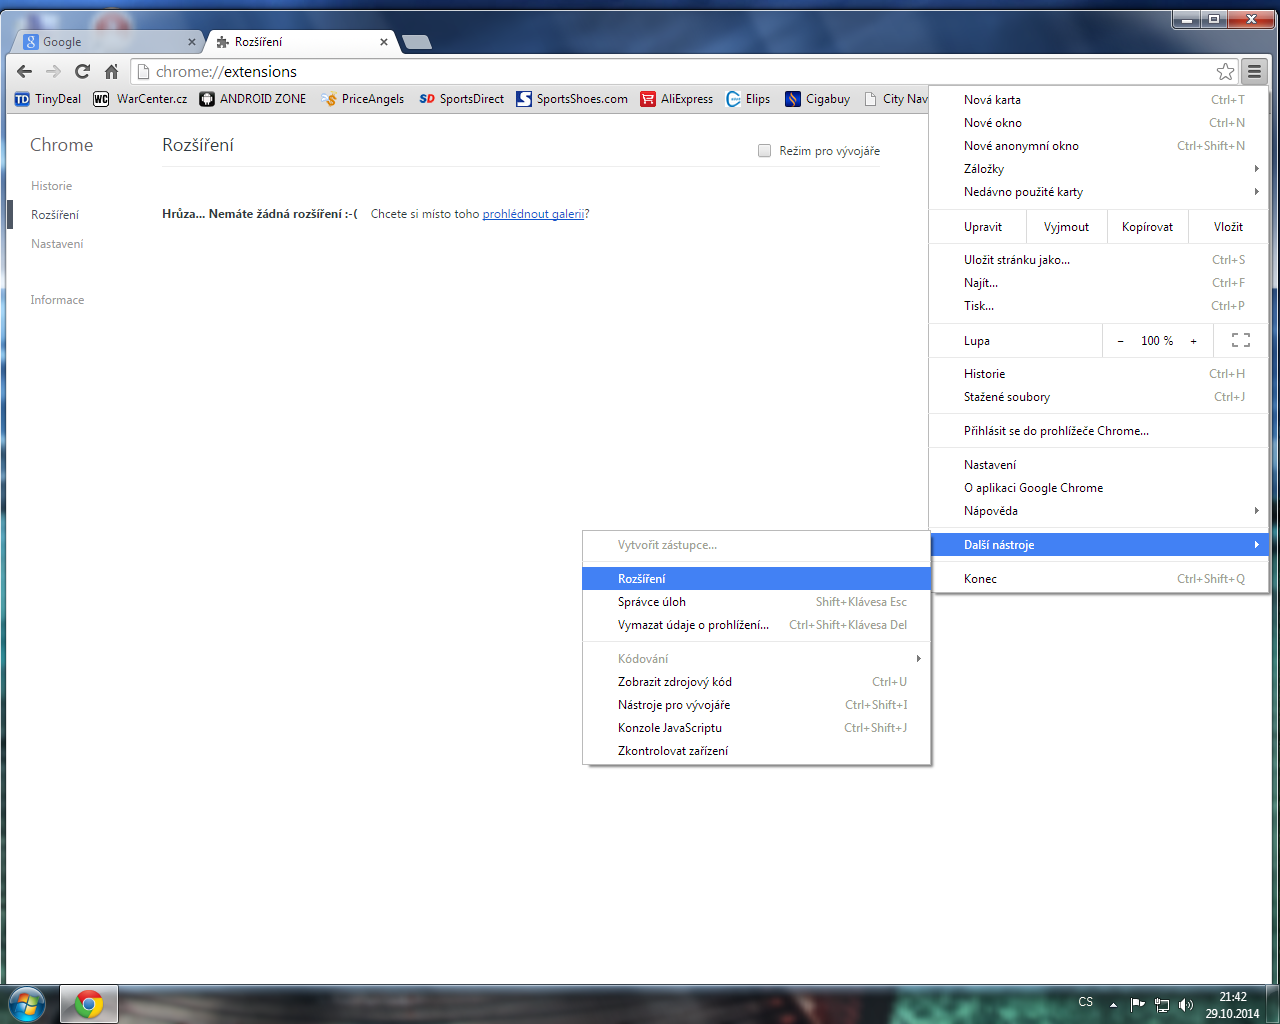The image size is (1280, 1024).
Task: Open the AliExpress bookmark
Action: [677, 99]
